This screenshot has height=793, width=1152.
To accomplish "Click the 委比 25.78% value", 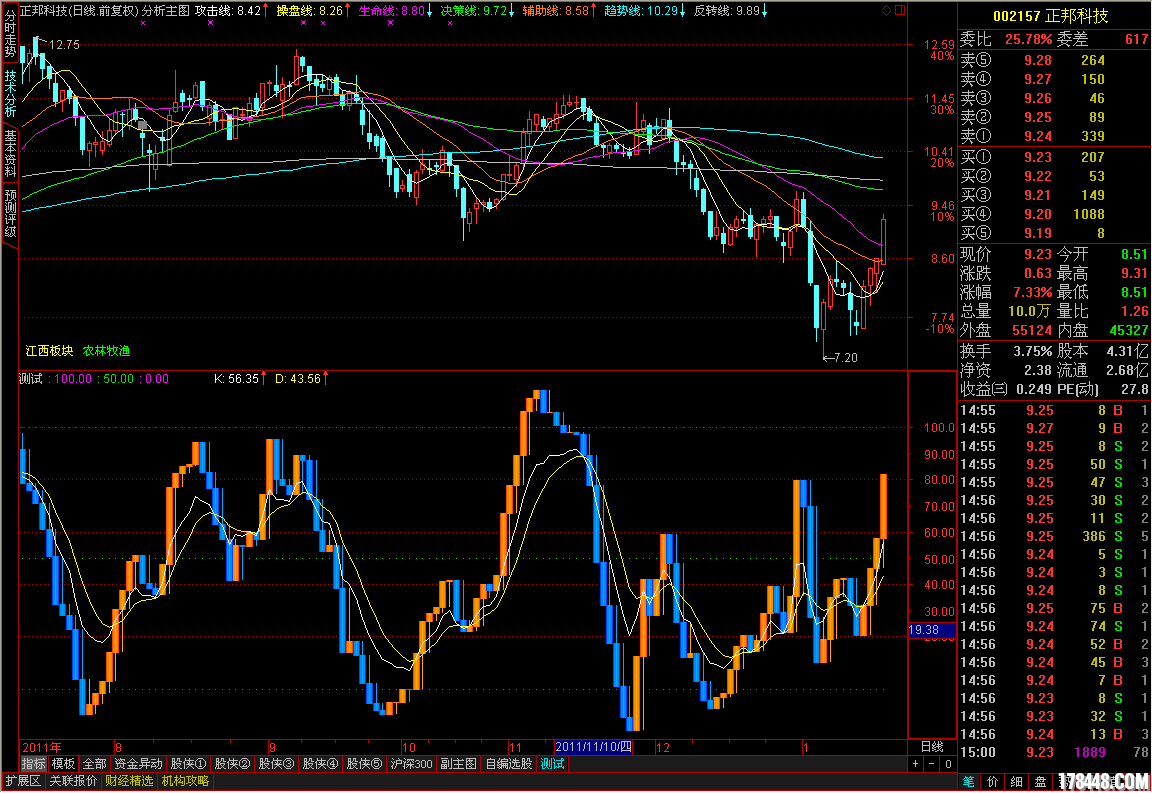I will pos(1029,39).
